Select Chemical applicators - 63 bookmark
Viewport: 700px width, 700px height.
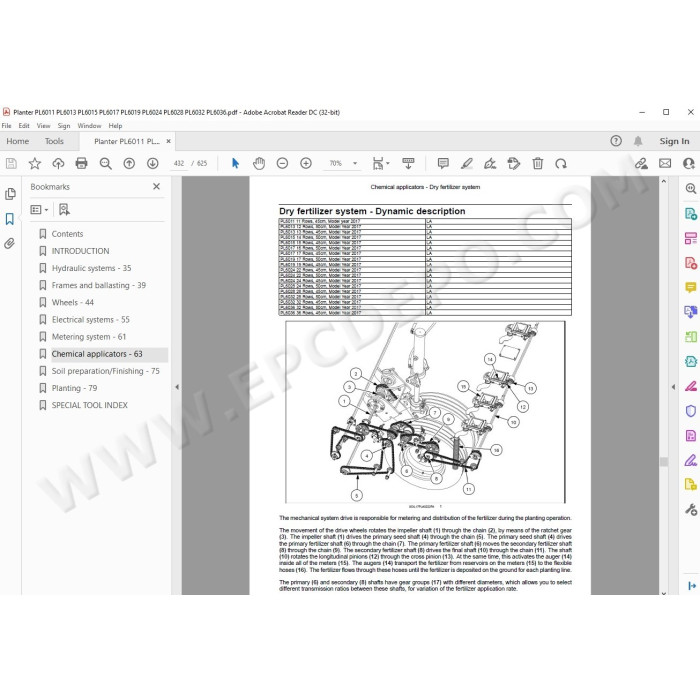click(97, 354)
